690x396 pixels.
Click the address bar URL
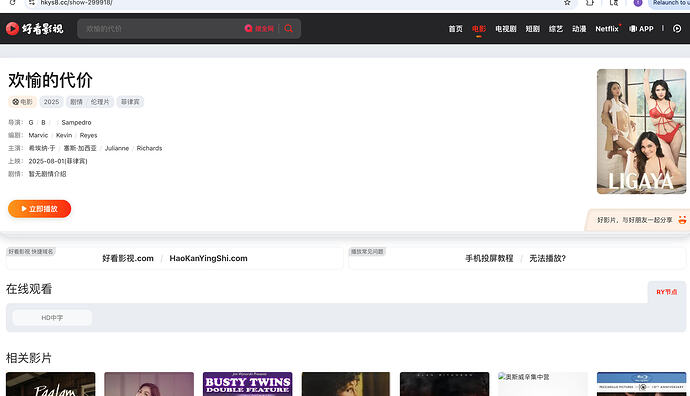point(76,3)
